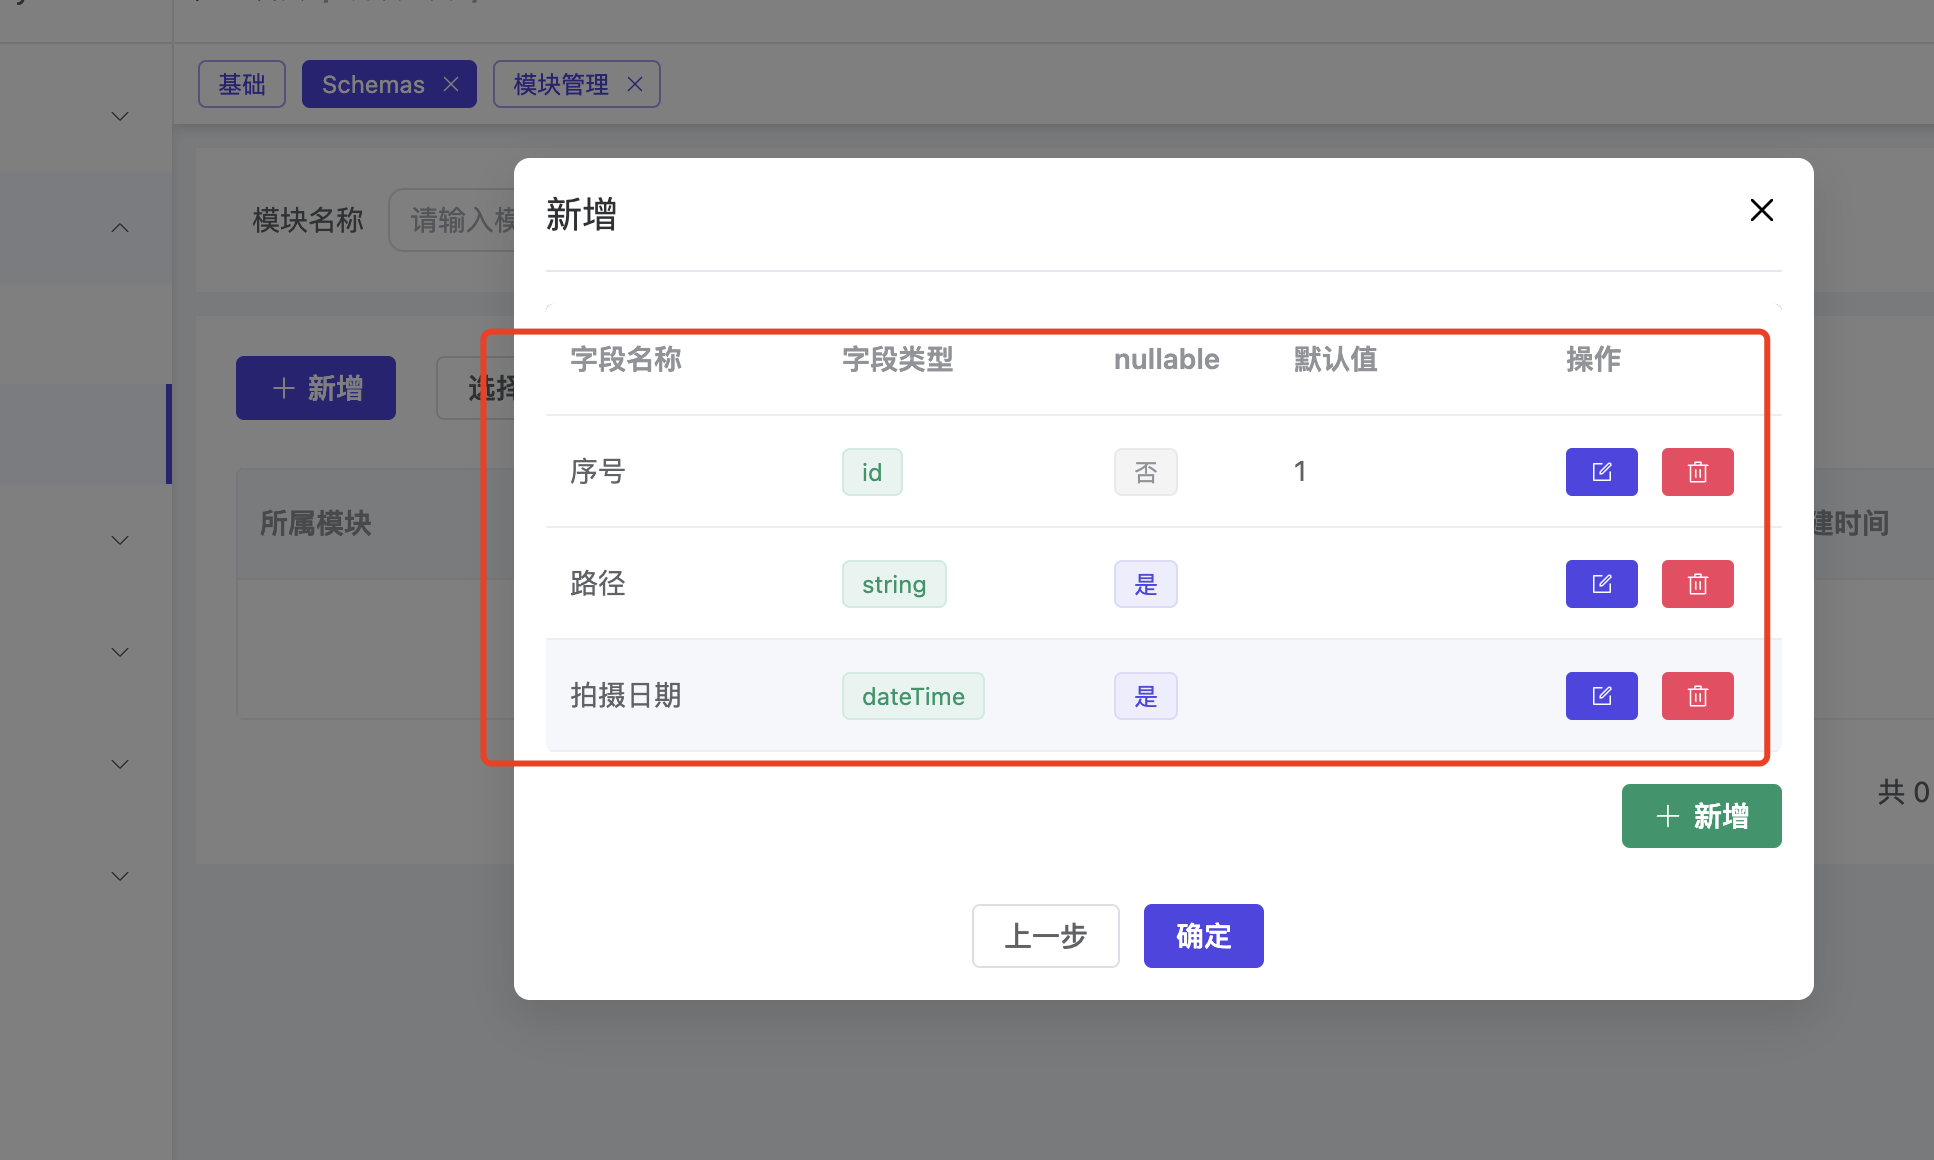Click the 是 nullable tag for 路径
The image size is (1934, 1160).
(1146, 584)
